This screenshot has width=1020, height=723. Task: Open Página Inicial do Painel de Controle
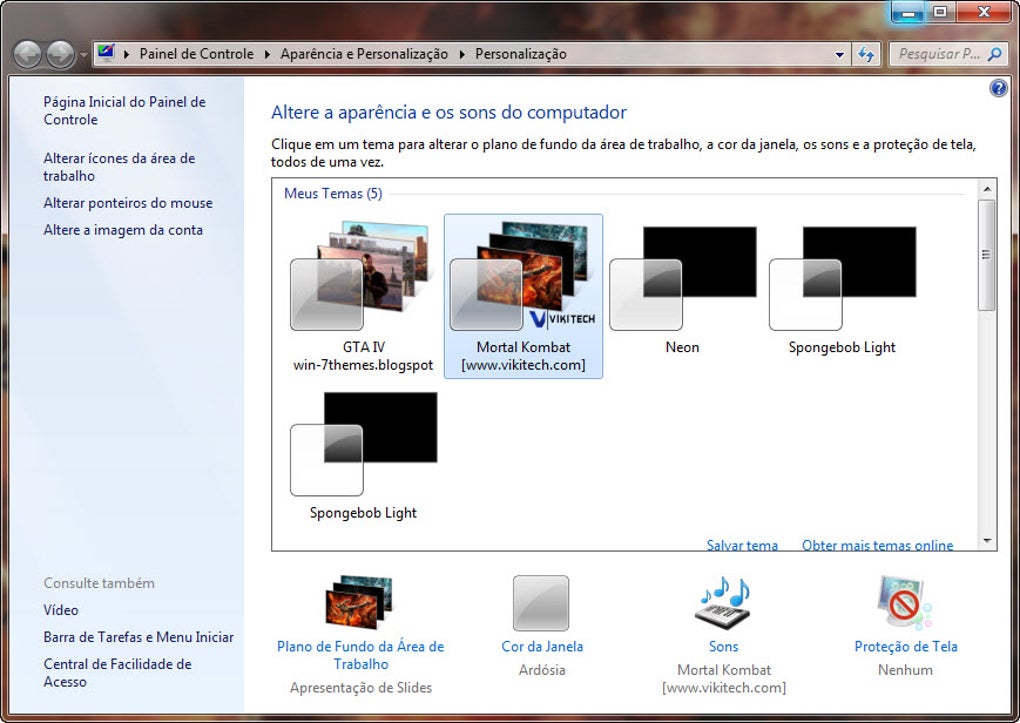pos(124,111)
